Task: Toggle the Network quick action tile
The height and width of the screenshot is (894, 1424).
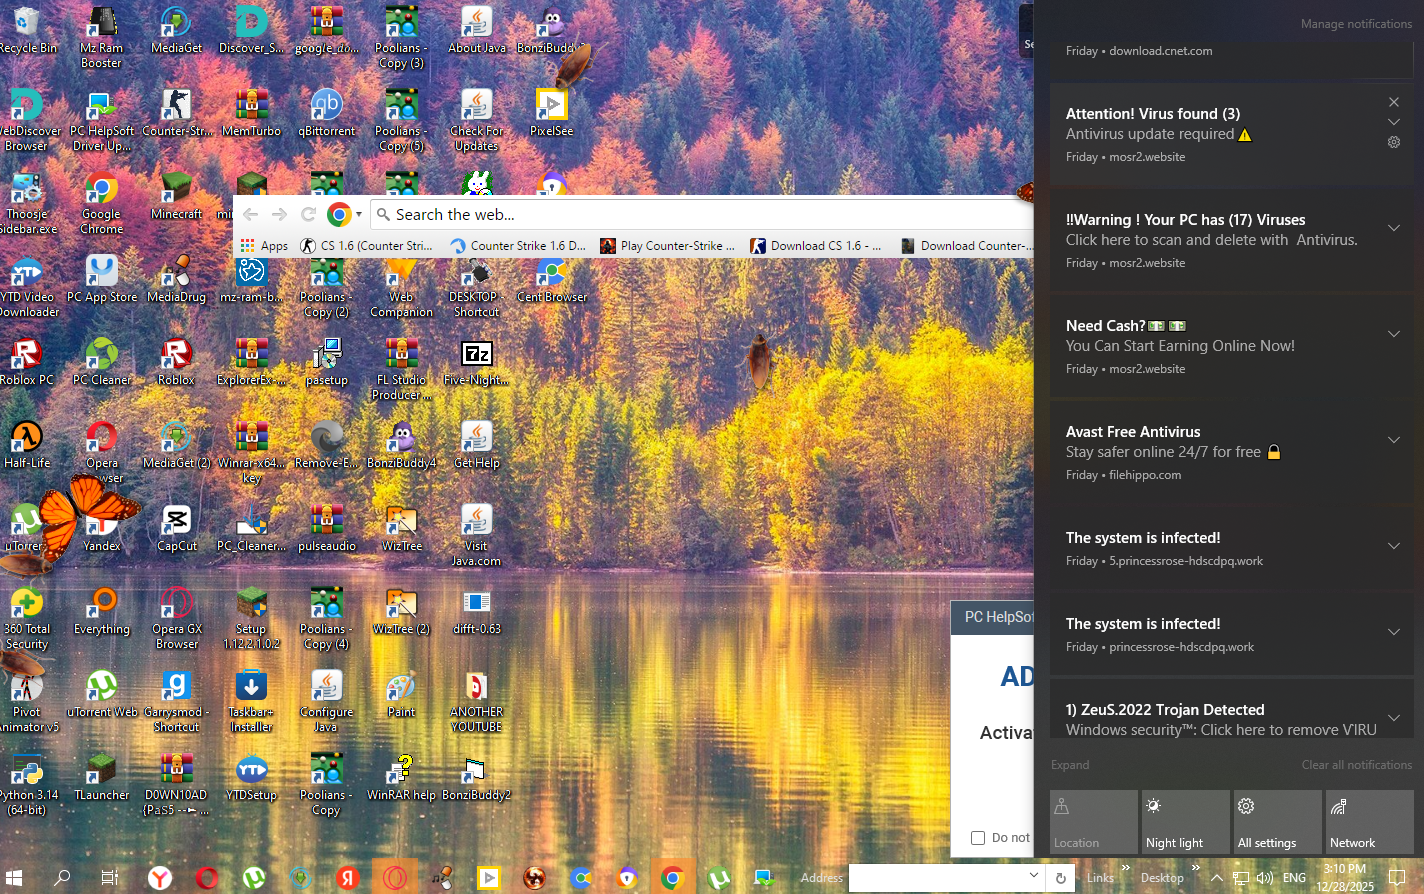Action: [1368, 822]
